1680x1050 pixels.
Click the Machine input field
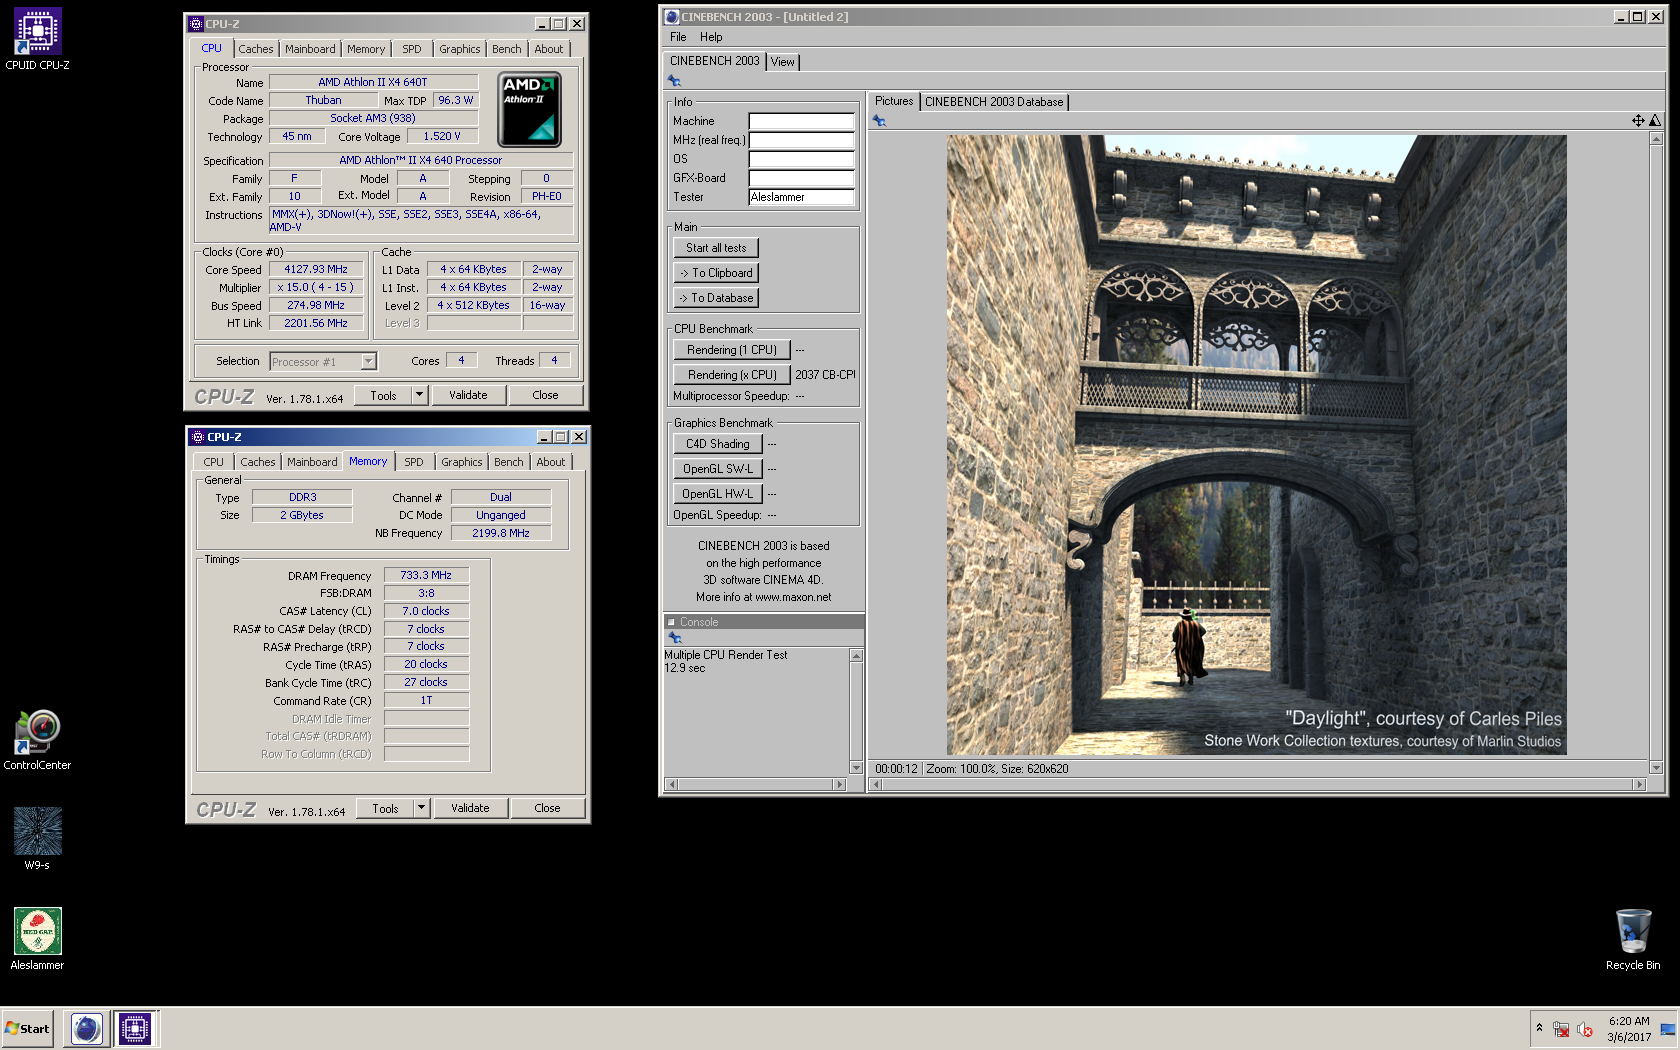(802, 121)
